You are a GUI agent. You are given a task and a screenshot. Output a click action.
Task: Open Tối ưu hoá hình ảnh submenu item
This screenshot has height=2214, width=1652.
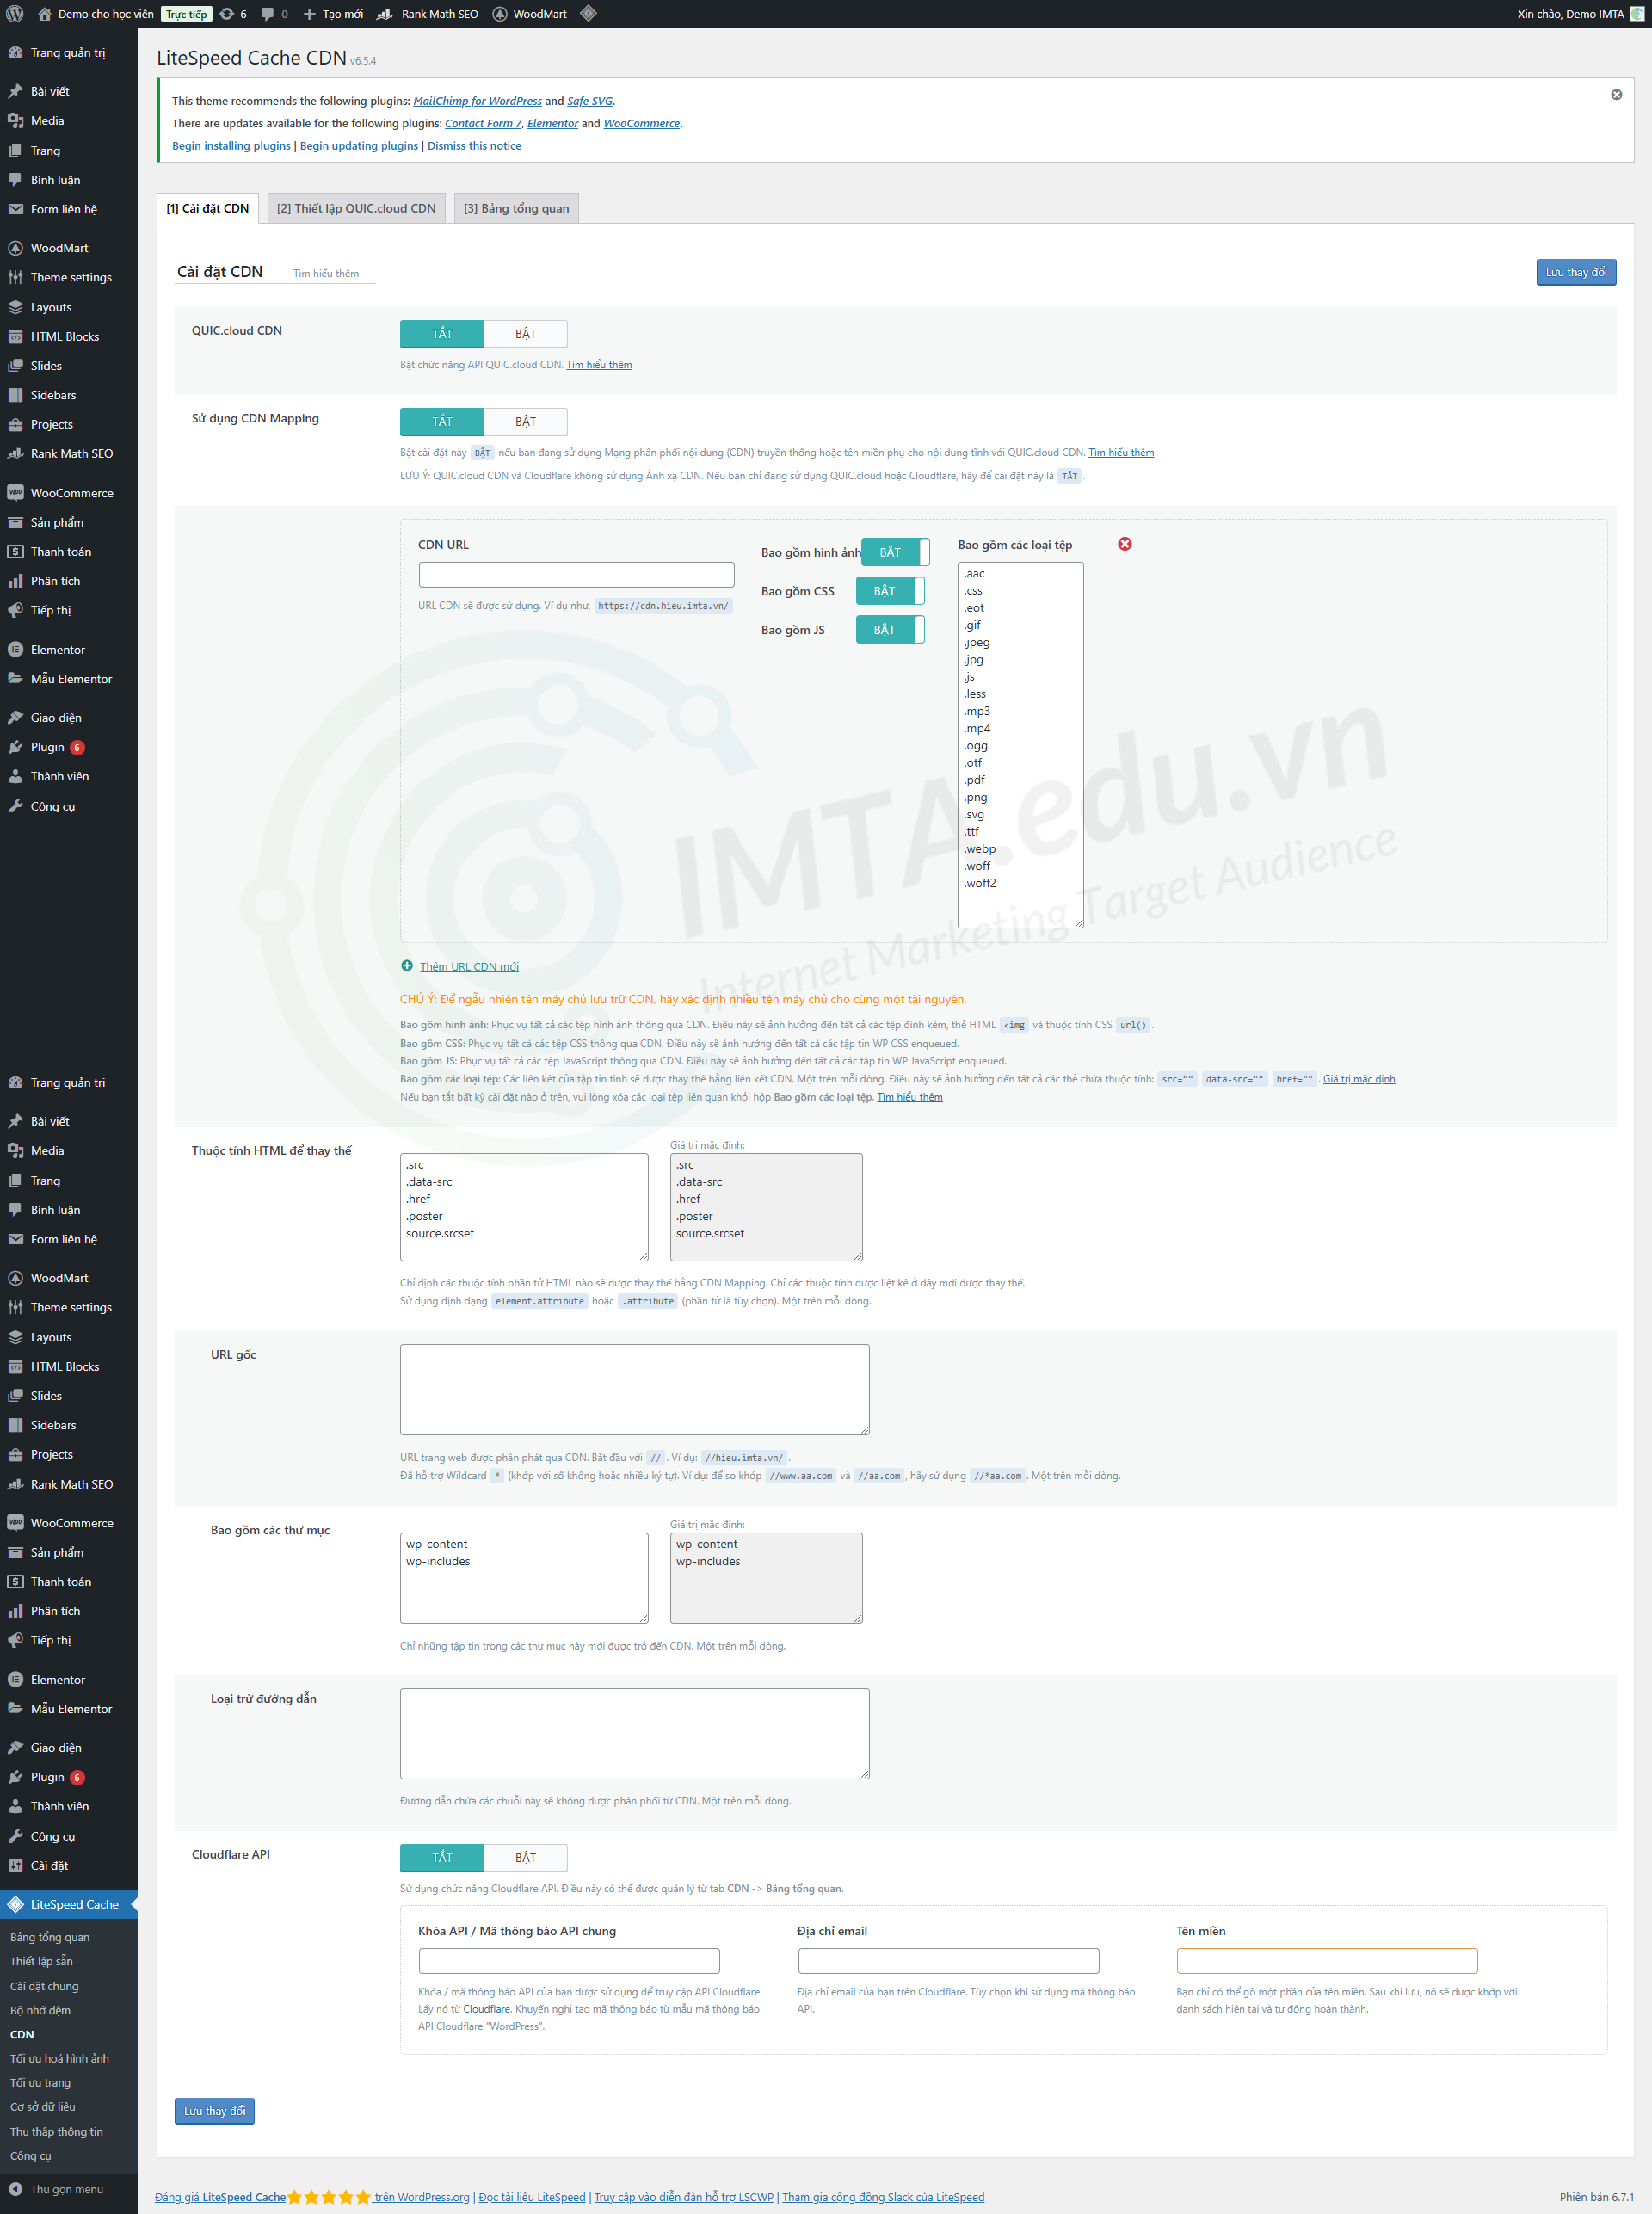(59, 2058)
